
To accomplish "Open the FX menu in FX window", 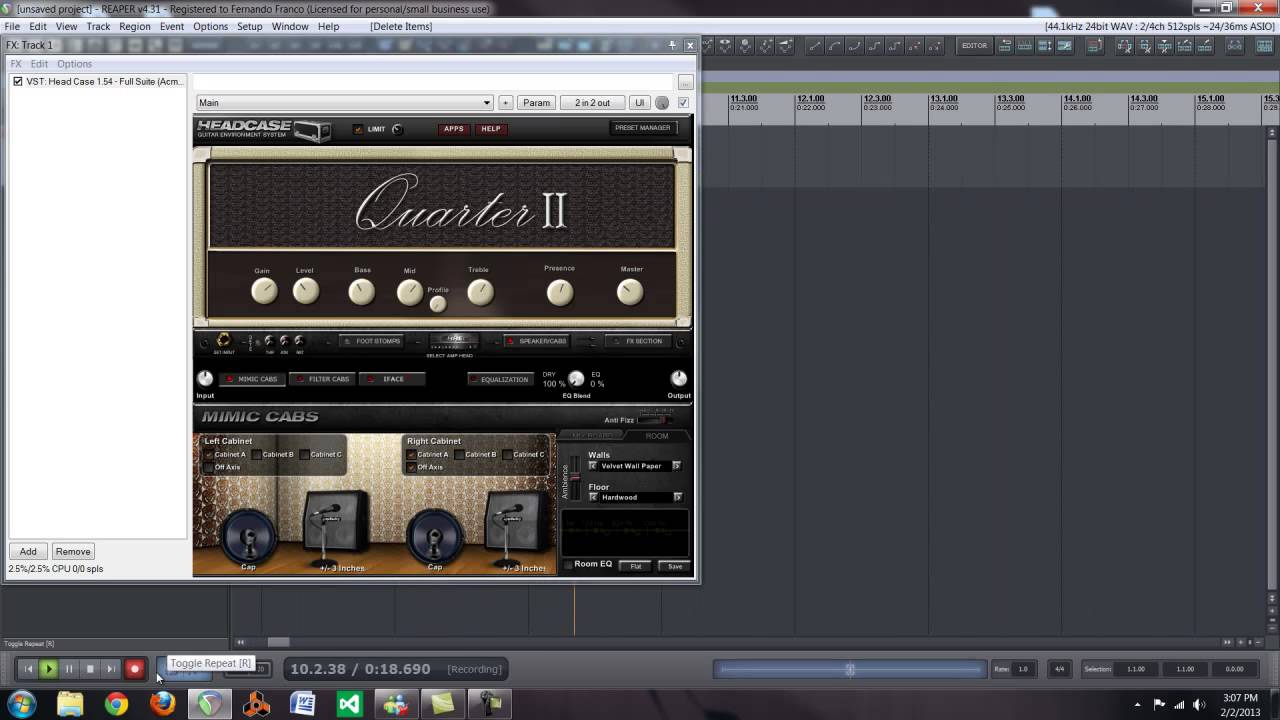I will [x=16, y=64].
